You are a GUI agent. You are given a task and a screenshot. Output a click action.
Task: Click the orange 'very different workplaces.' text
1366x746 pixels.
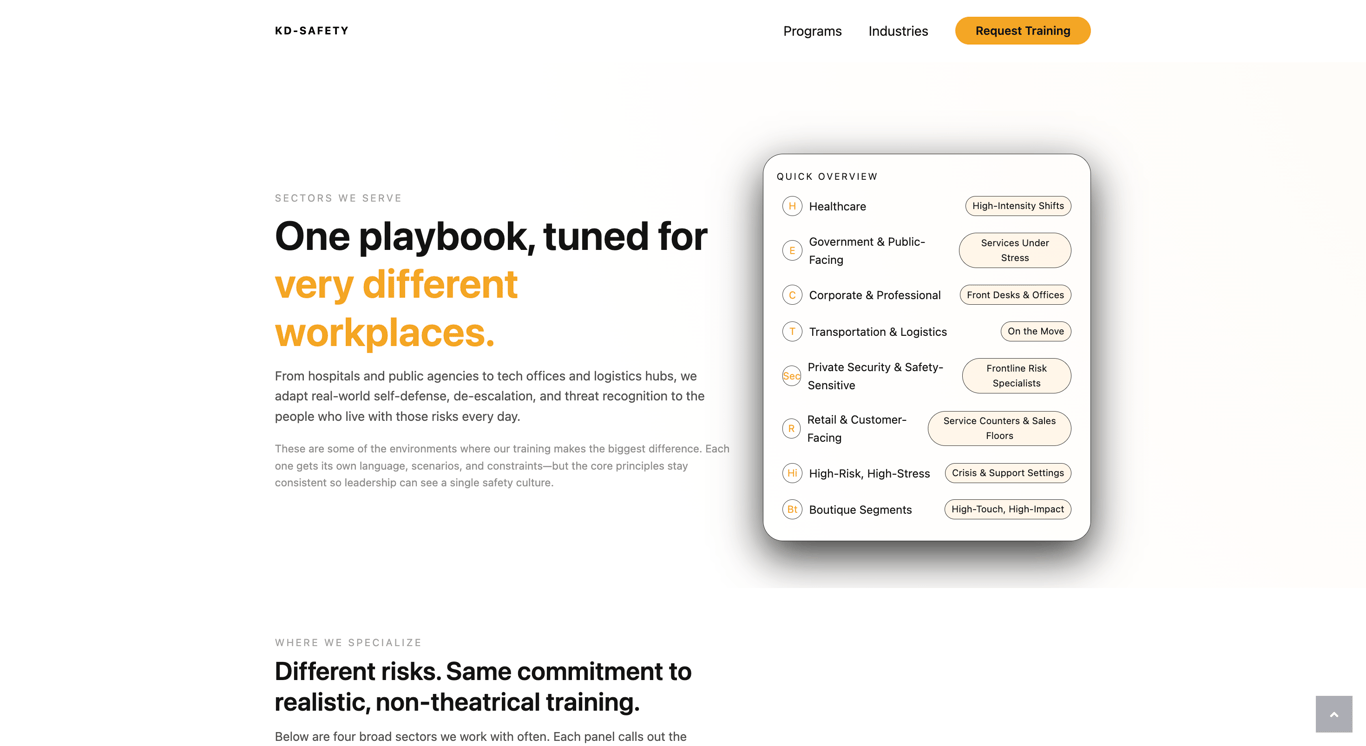coord(396,308)
